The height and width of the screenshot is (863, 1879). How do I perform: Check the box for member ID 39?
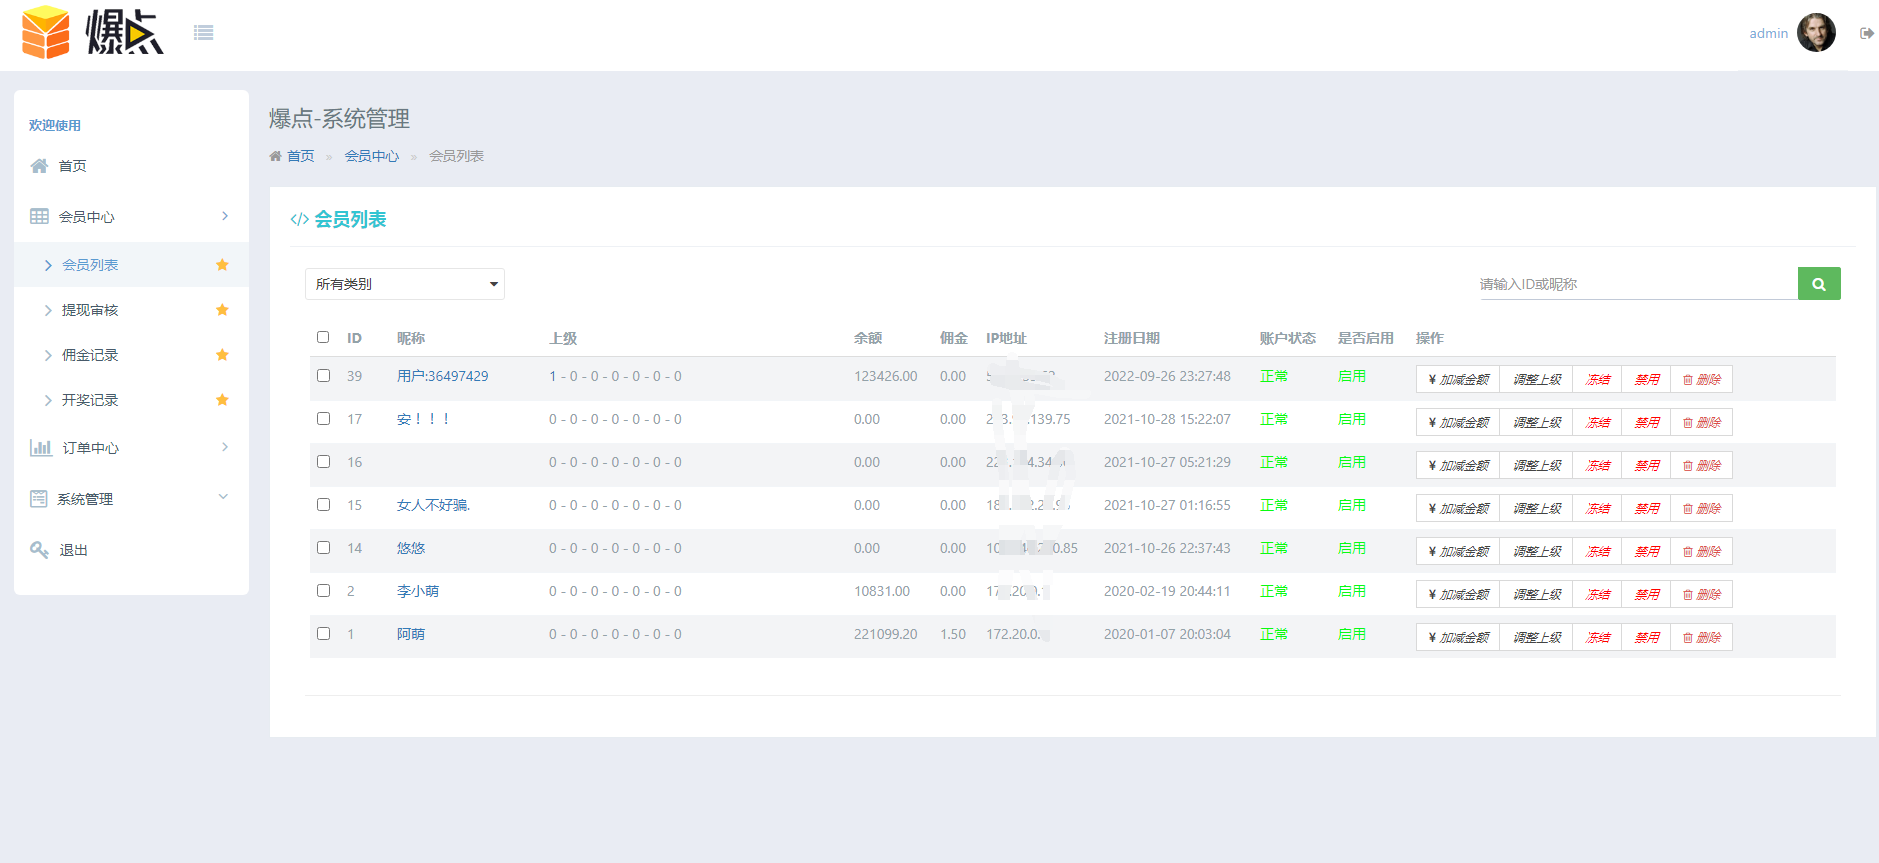tap(323, 376)
